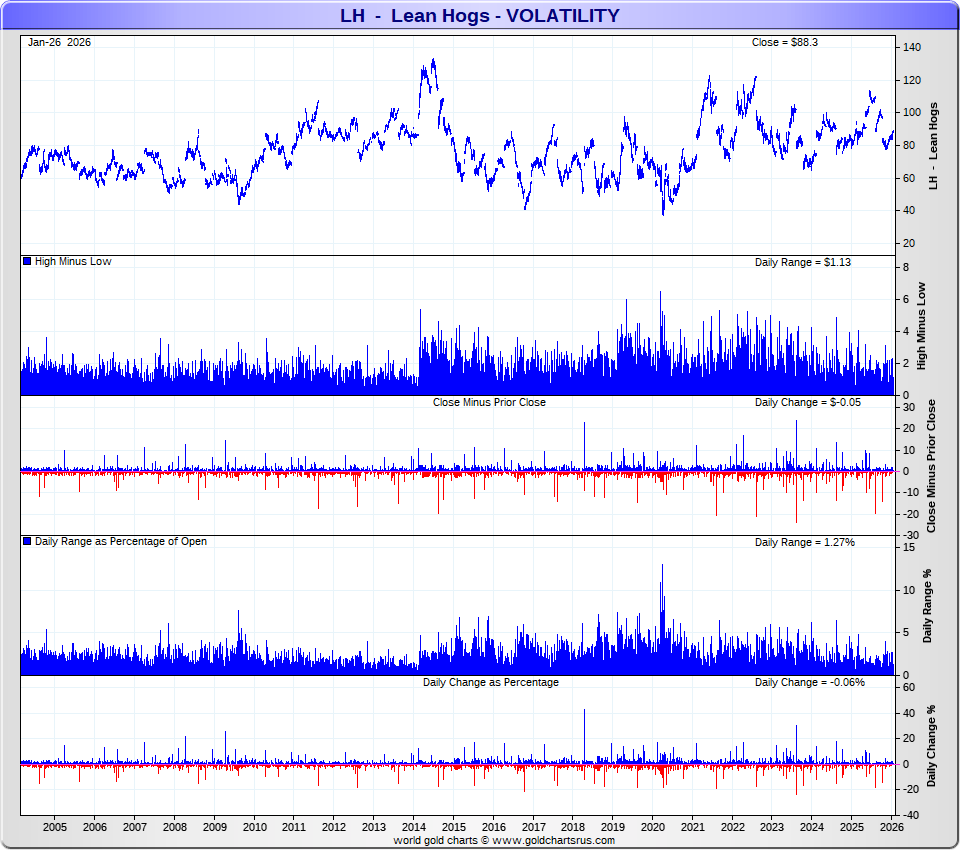This screenshot has height=850, width=960.
Task: Select the Jan-26 2026 date label
Action: point(59,42)
